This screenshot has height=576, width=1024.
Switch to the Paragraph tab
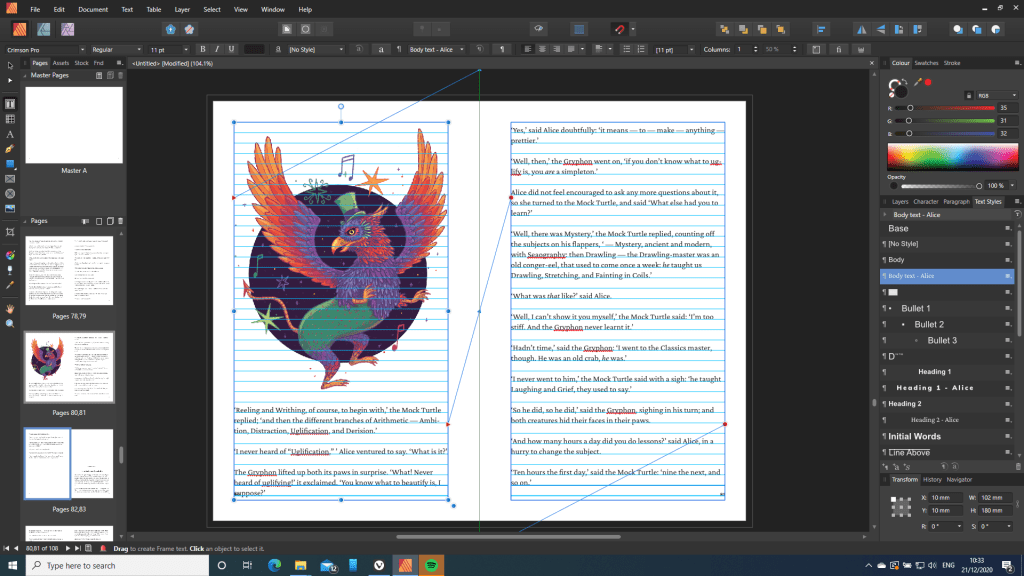tap(956, 202)
